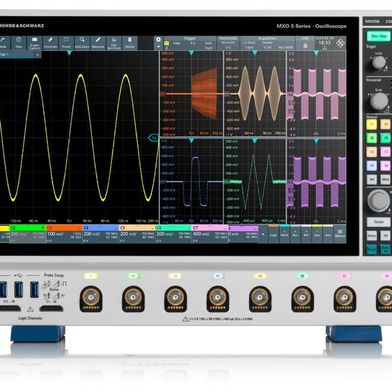Open the teal C6 channel signal bar
This screenshot has height=392, width=392.
[173, 234]
